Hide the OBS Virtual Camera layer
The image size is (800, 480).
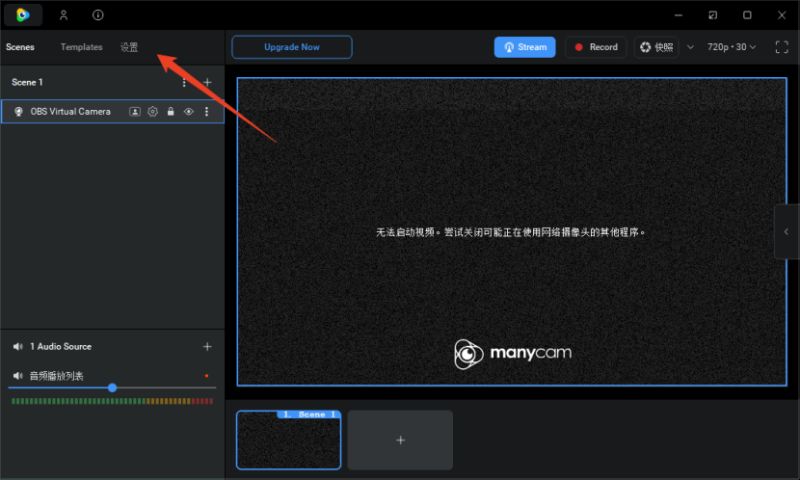189,111
